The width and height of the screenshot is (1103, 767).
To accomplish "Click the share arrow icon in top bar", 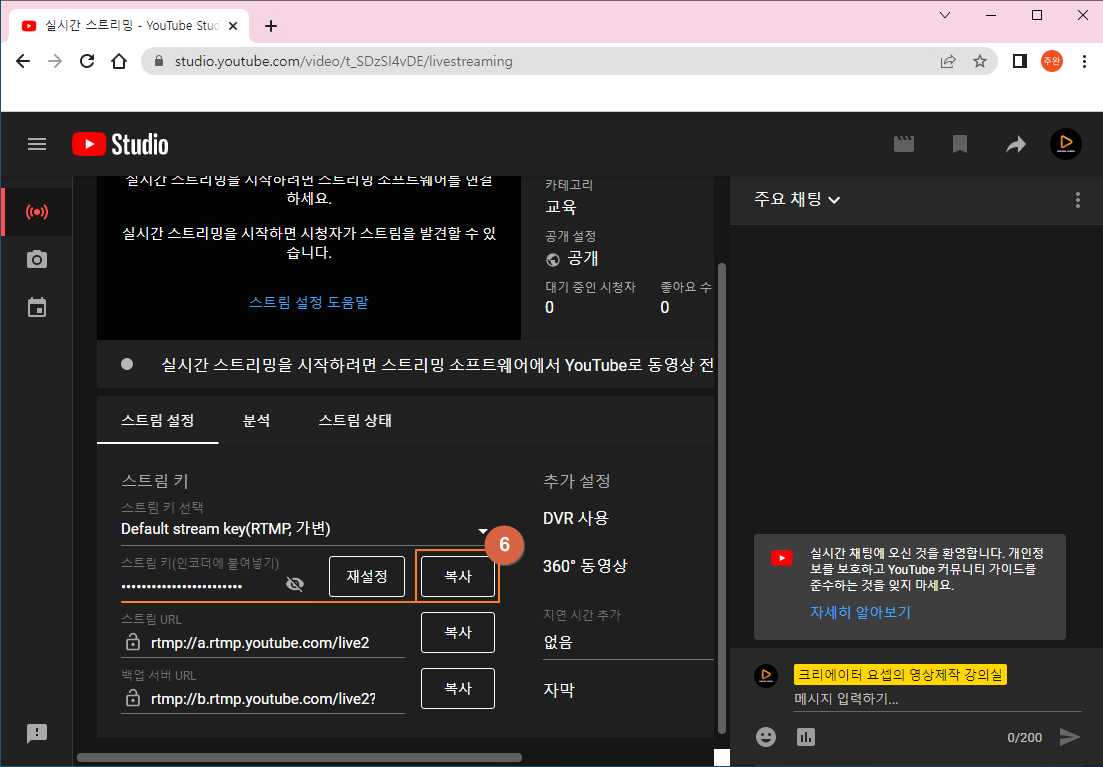I will click(1016, 144).
